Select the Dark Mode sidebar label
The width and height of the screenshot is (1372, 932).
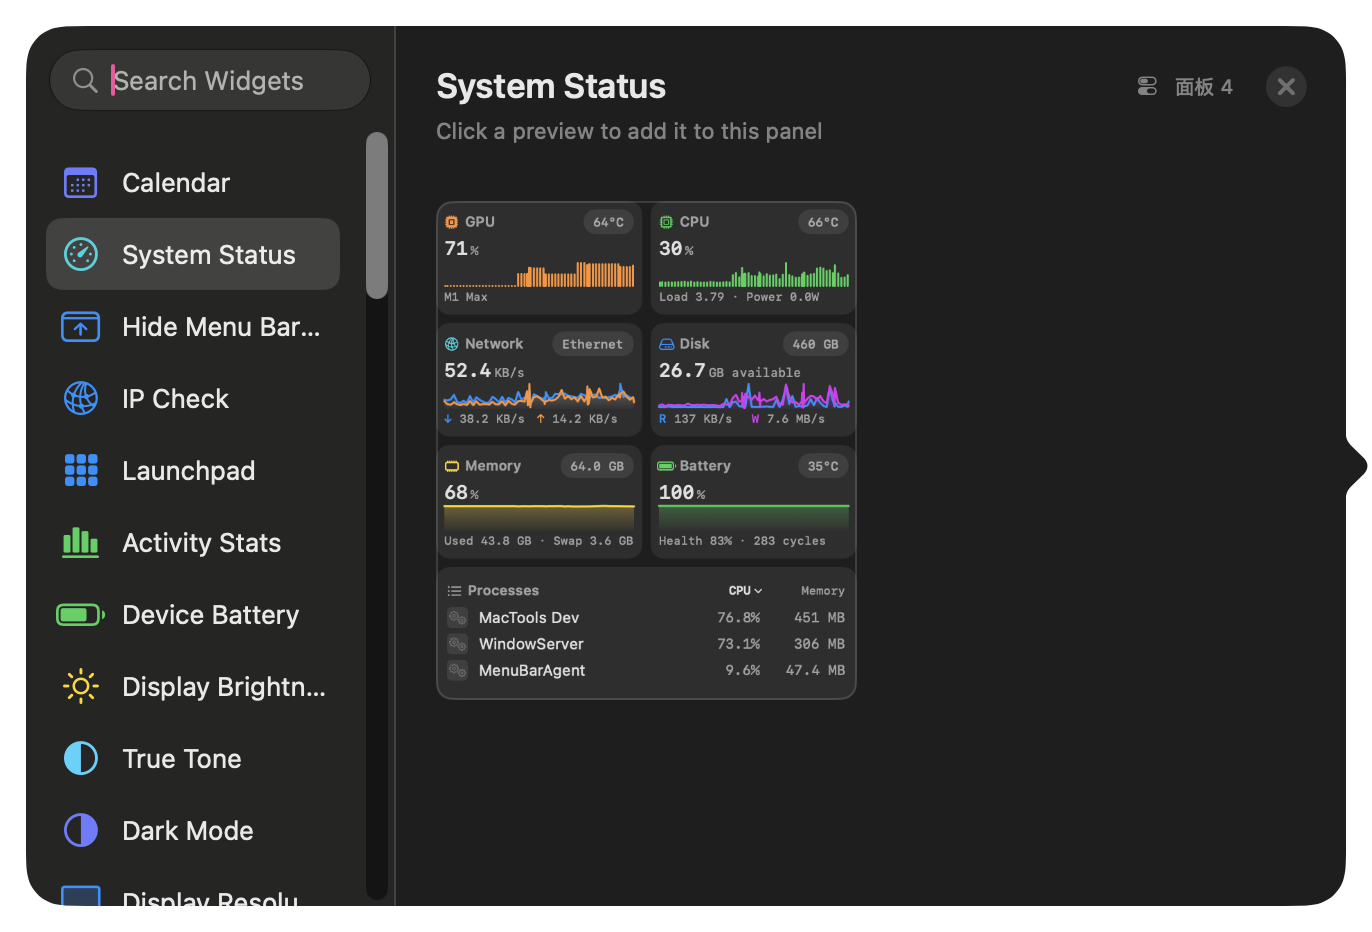(x=188, y=831)
